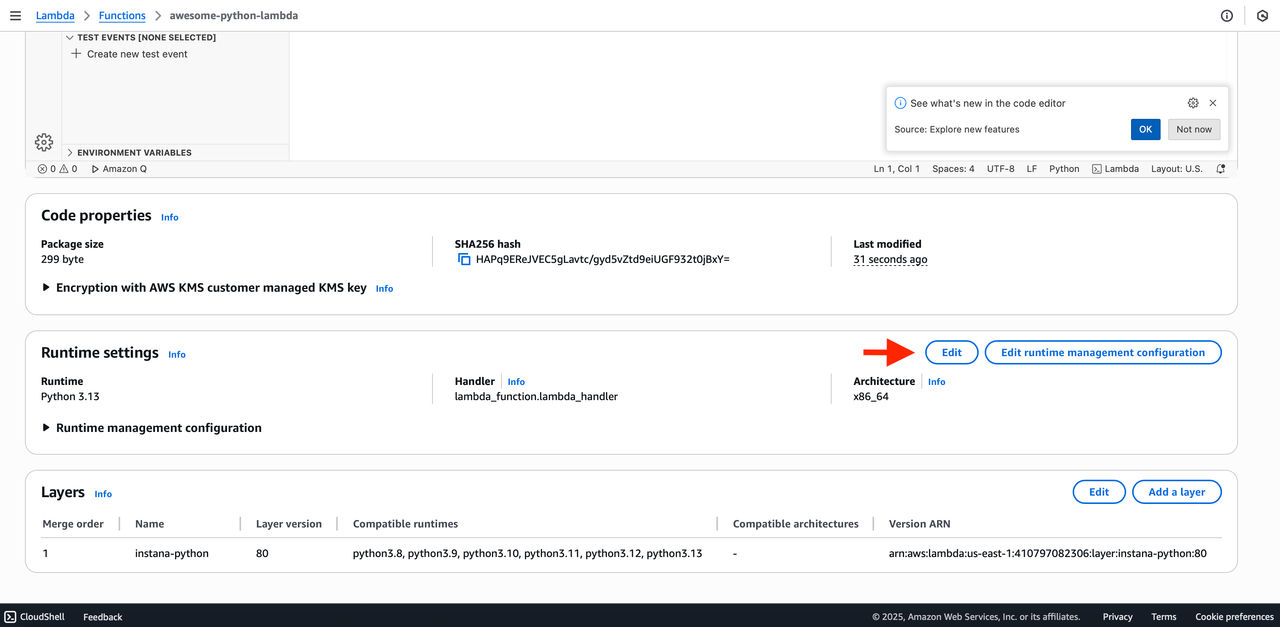This screenshot has width=1280, height=627.
Task: Expand Encryption with AWS KMS customer managed key
Action: (204, 288)
